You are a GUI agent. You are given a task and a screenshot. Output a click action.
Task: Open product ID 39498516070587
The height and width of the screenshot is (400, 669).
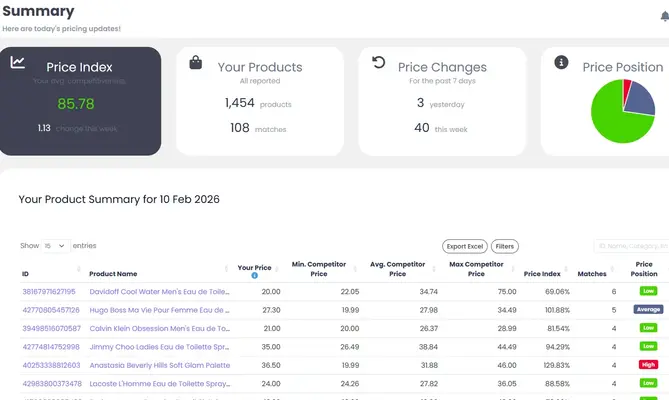pos(52,328)
